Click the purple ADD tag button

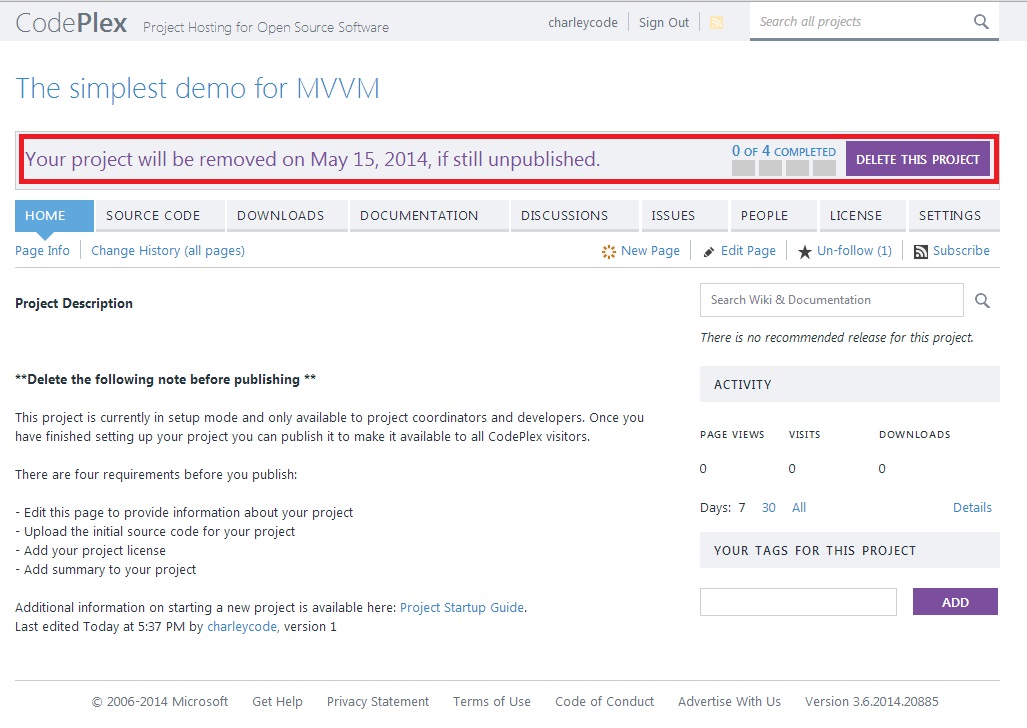[x=955, y=602]
